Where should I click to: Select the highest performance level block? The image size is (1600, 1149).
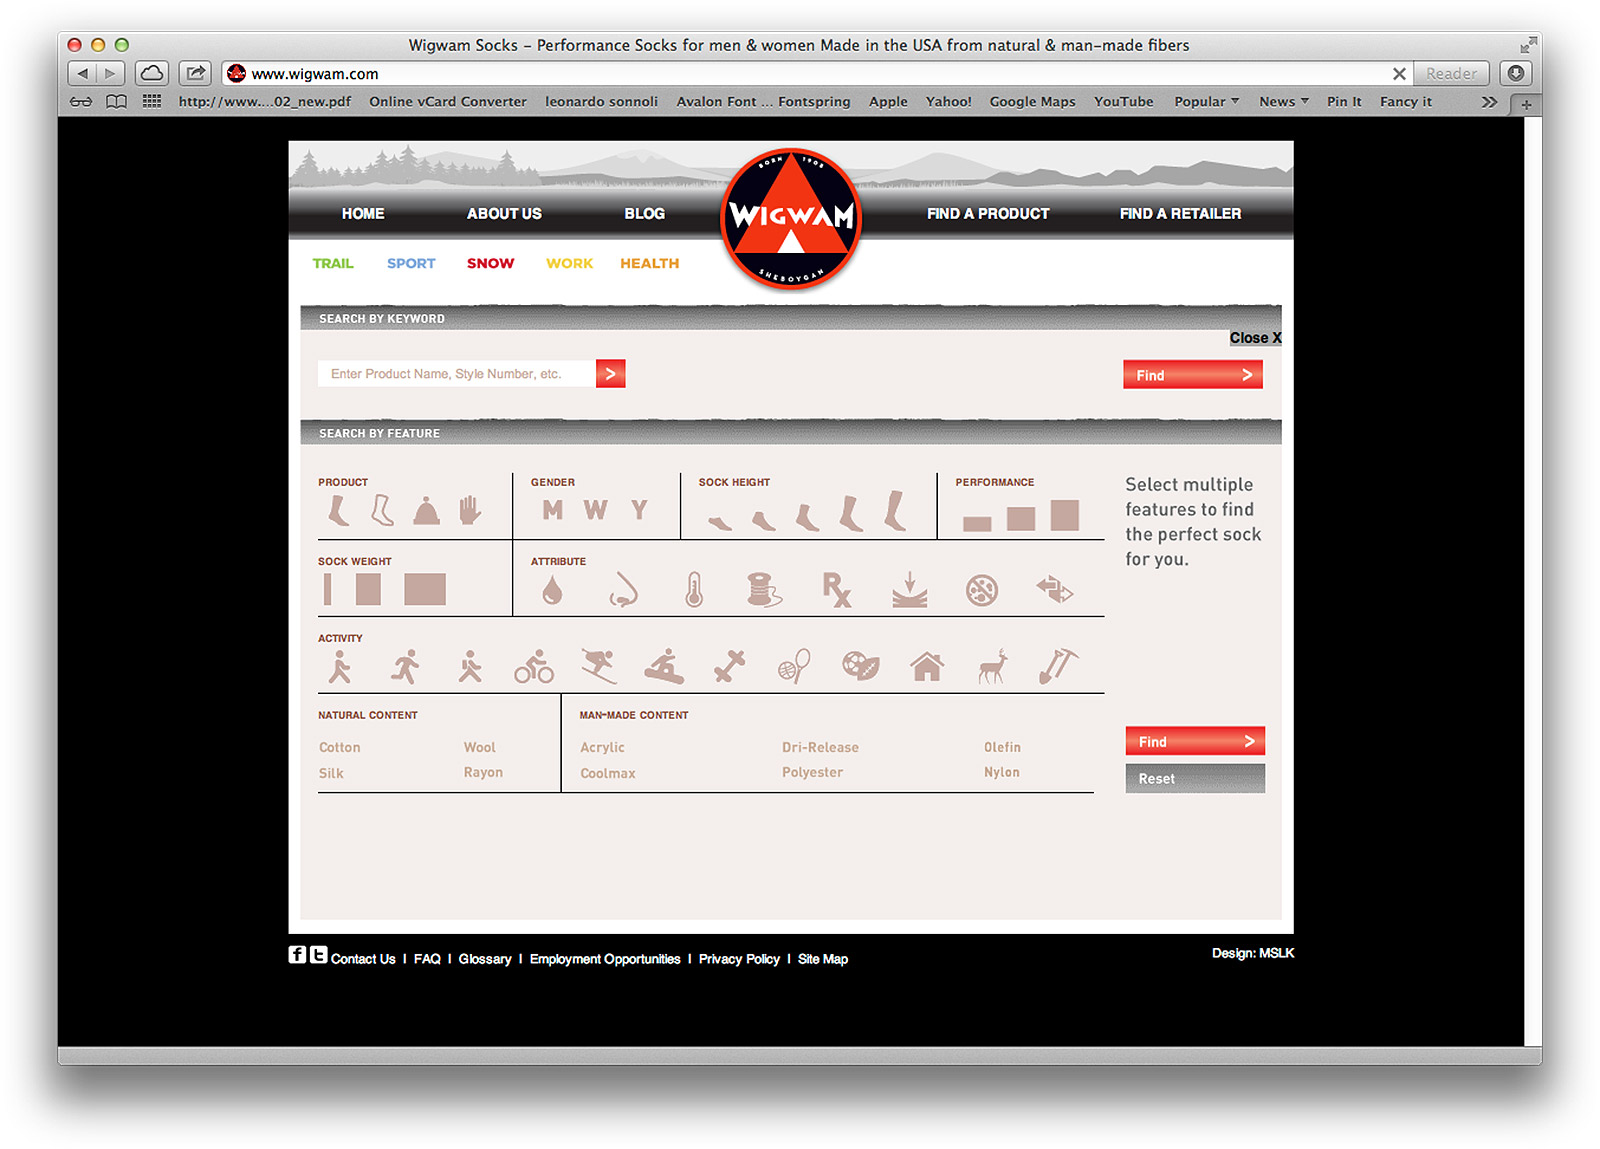[1065, 515]
